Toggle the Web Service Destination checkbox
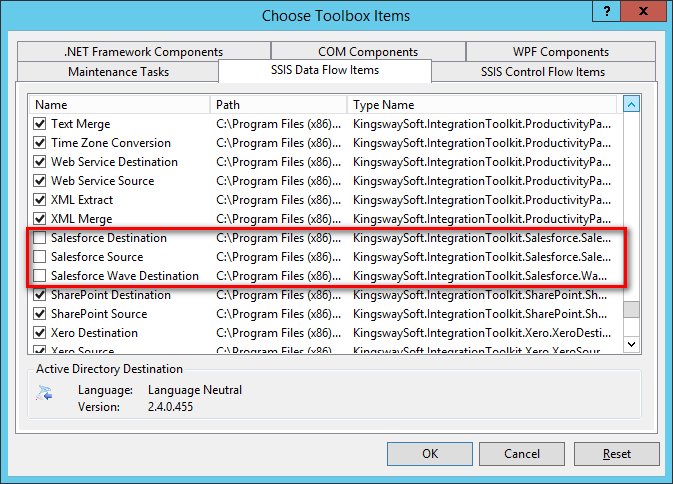The height and width of the screenshot is (484, 673). [39, 162]
